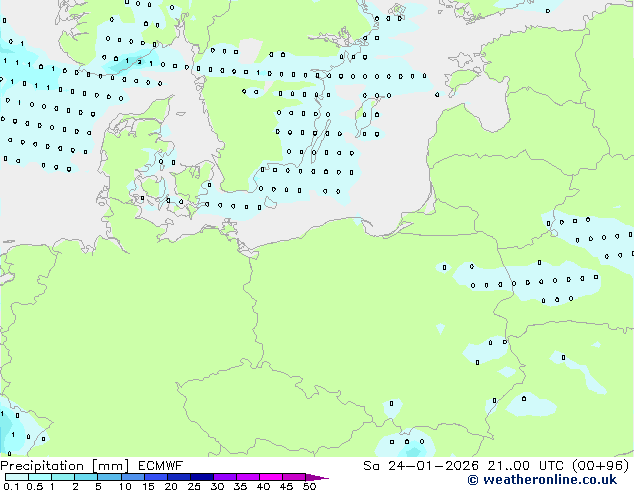
Task: Click the '[mm]' unit label
Action: pyautogui.click(x=111, y=466)
